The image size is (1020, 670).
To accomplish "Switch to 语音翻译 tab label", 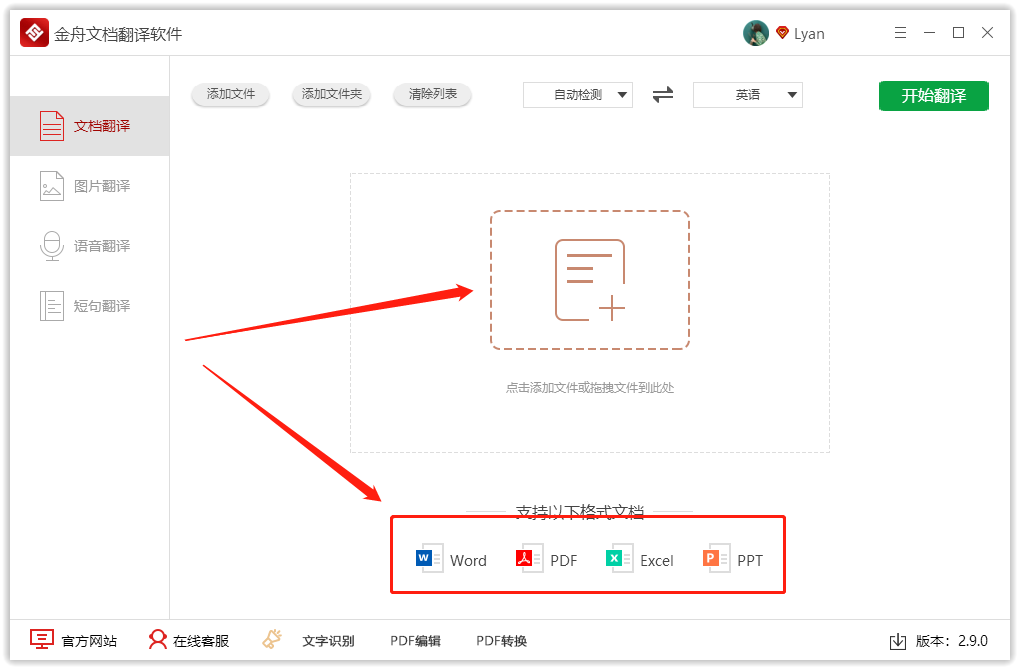I will coord(102,246).
